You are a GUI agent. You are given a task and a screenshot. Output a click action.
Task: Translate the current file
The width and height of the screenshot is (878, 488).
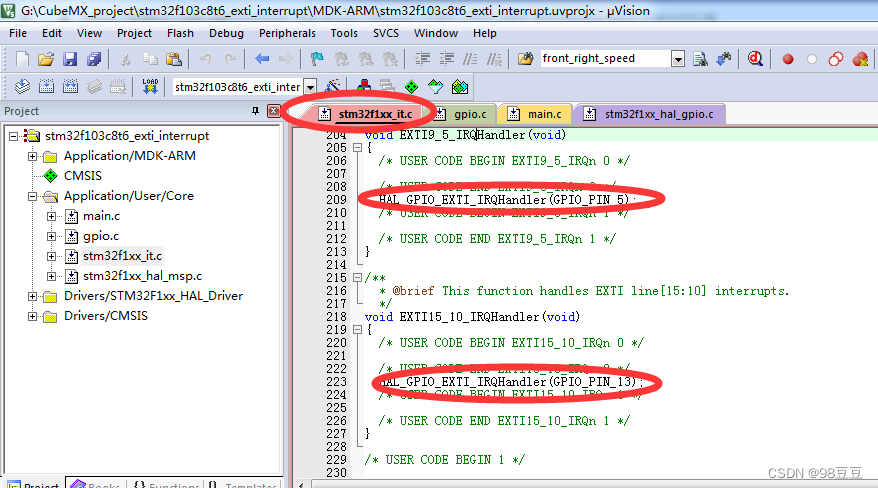pos(22,87)
